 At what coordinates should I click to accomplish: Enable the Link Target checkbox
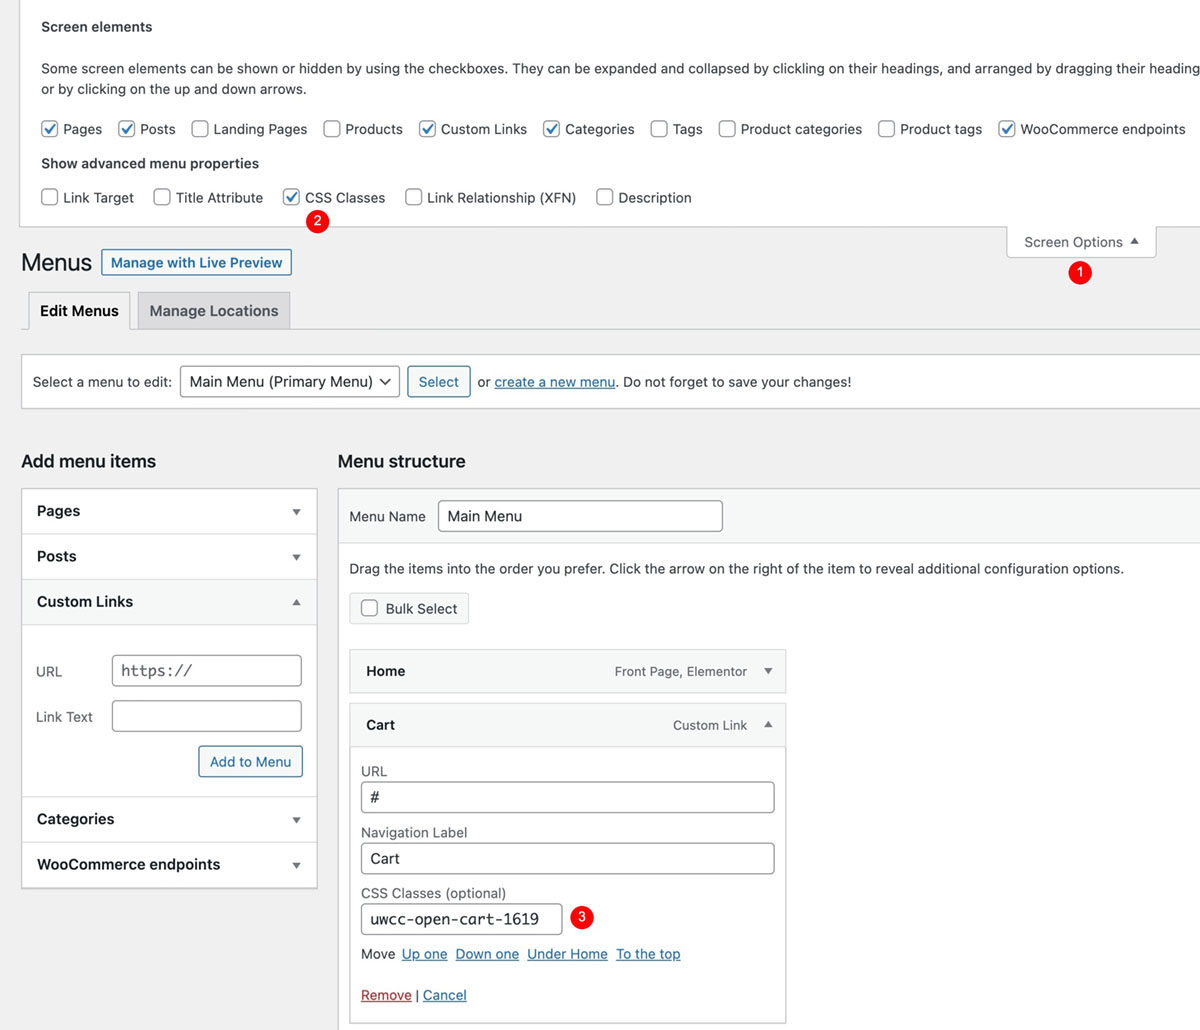(49, 197)
